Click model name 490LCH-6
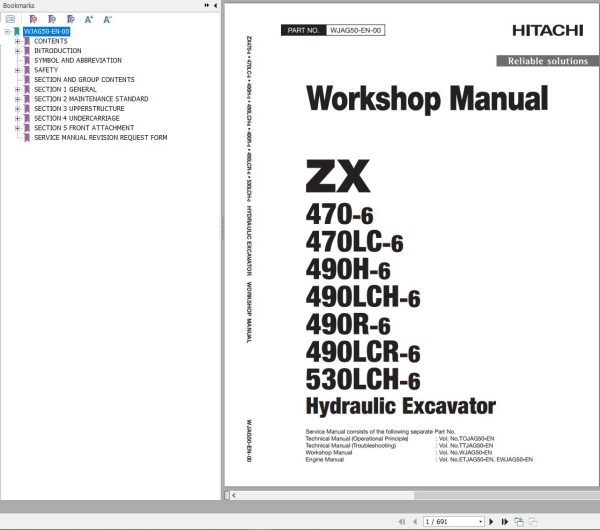Image resolution: width=600 pixels, height=530 pixels. (x=363, y=297)
